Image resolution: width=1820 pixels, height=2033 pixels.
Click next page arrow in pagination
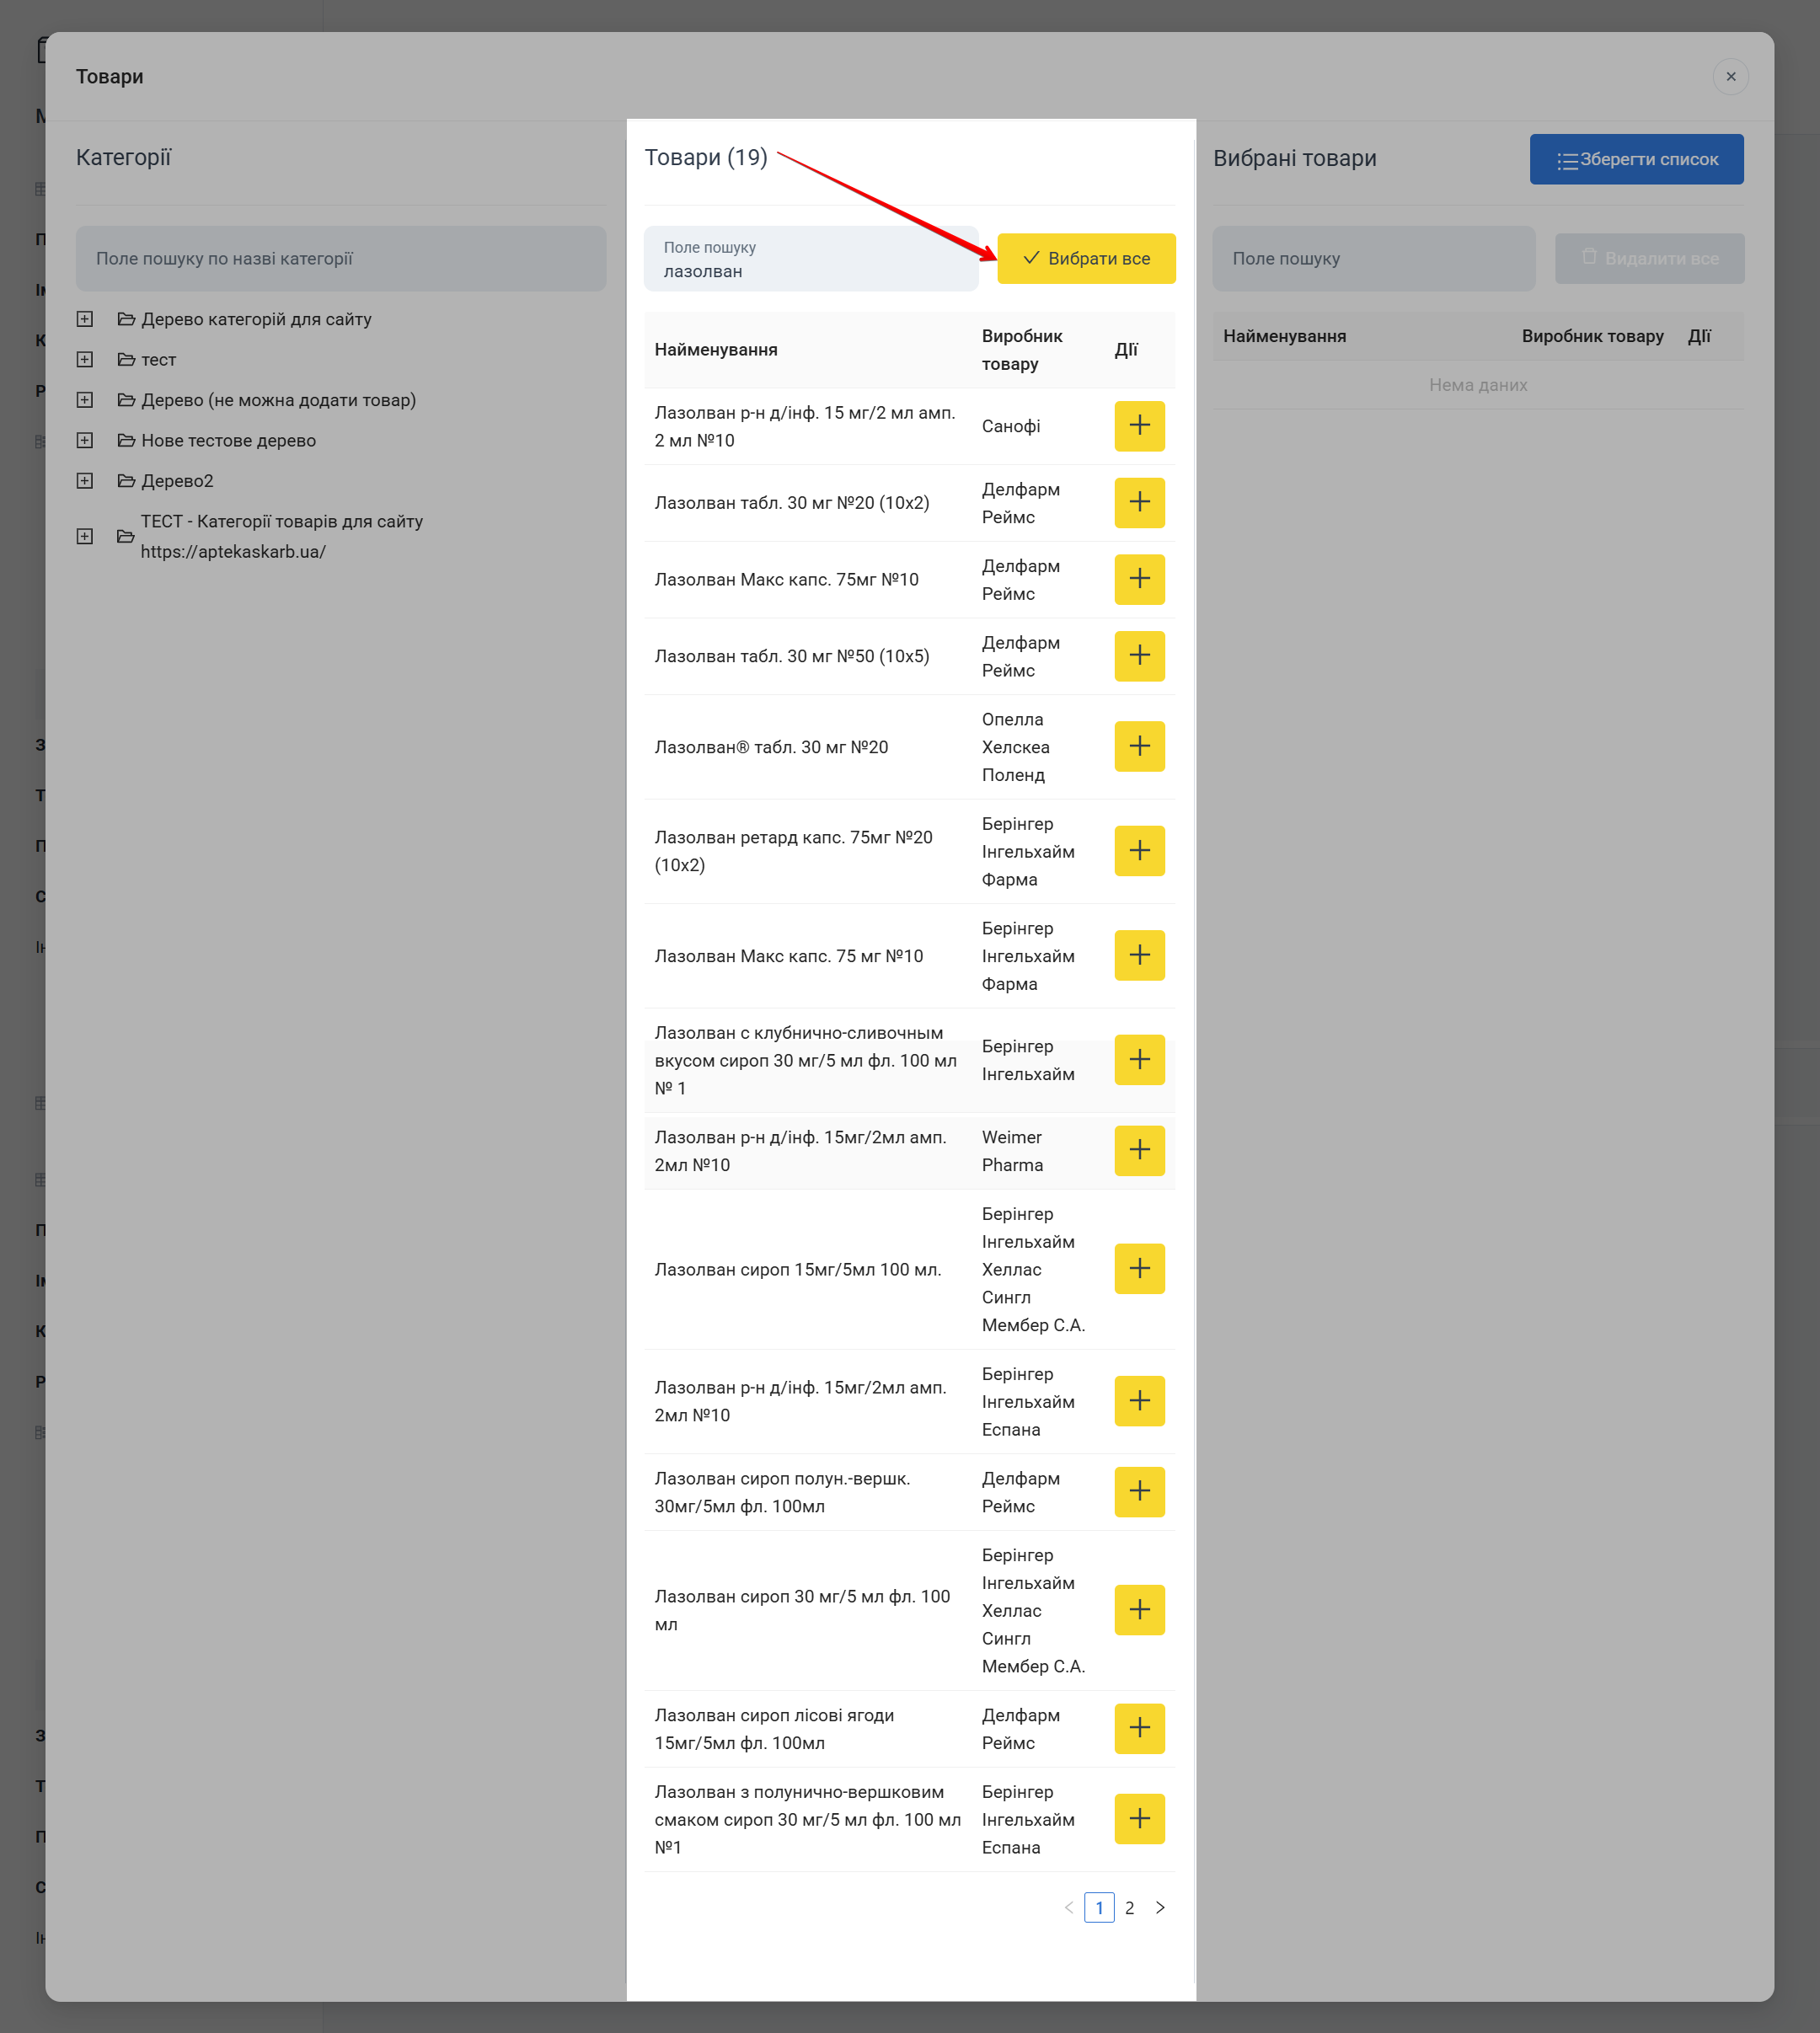[x=1159, y=1907]
